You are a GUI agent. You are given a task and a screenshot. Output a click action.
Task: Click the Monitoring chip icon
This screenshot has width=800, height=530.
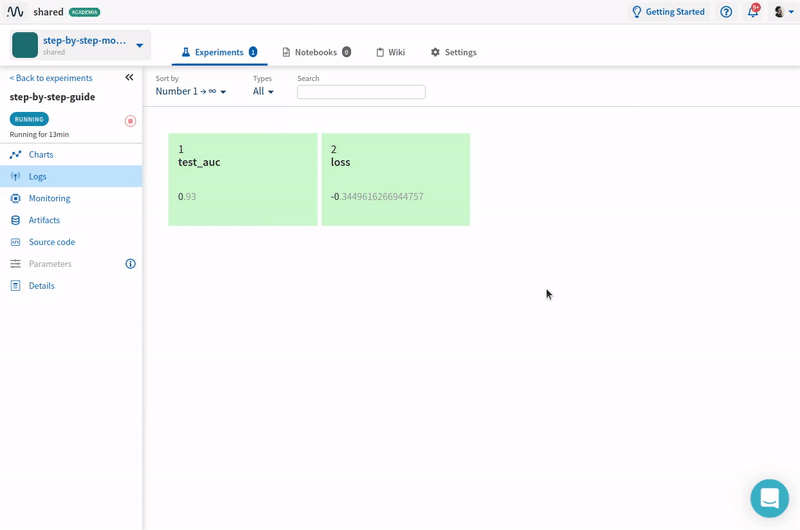[15, 198]
